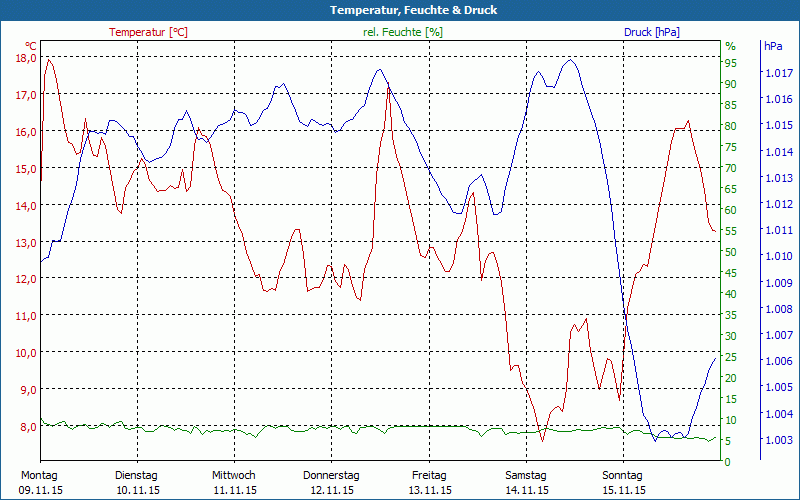Click the '1.012' pressure axis value
800x500 pixels.
coord(779,204)
